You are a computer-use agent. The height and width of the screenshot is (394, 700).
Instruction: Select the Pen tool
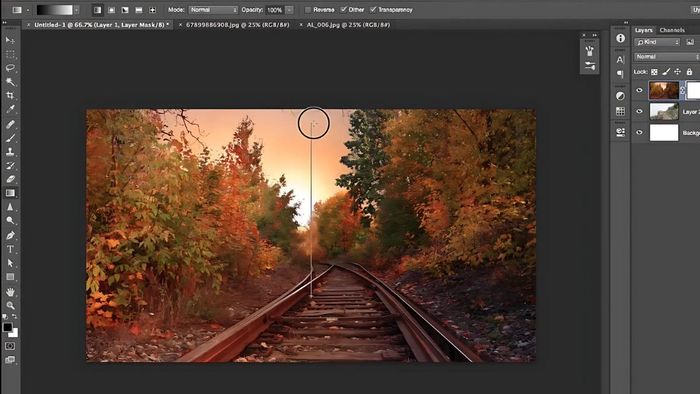click(x=10, y=235)
